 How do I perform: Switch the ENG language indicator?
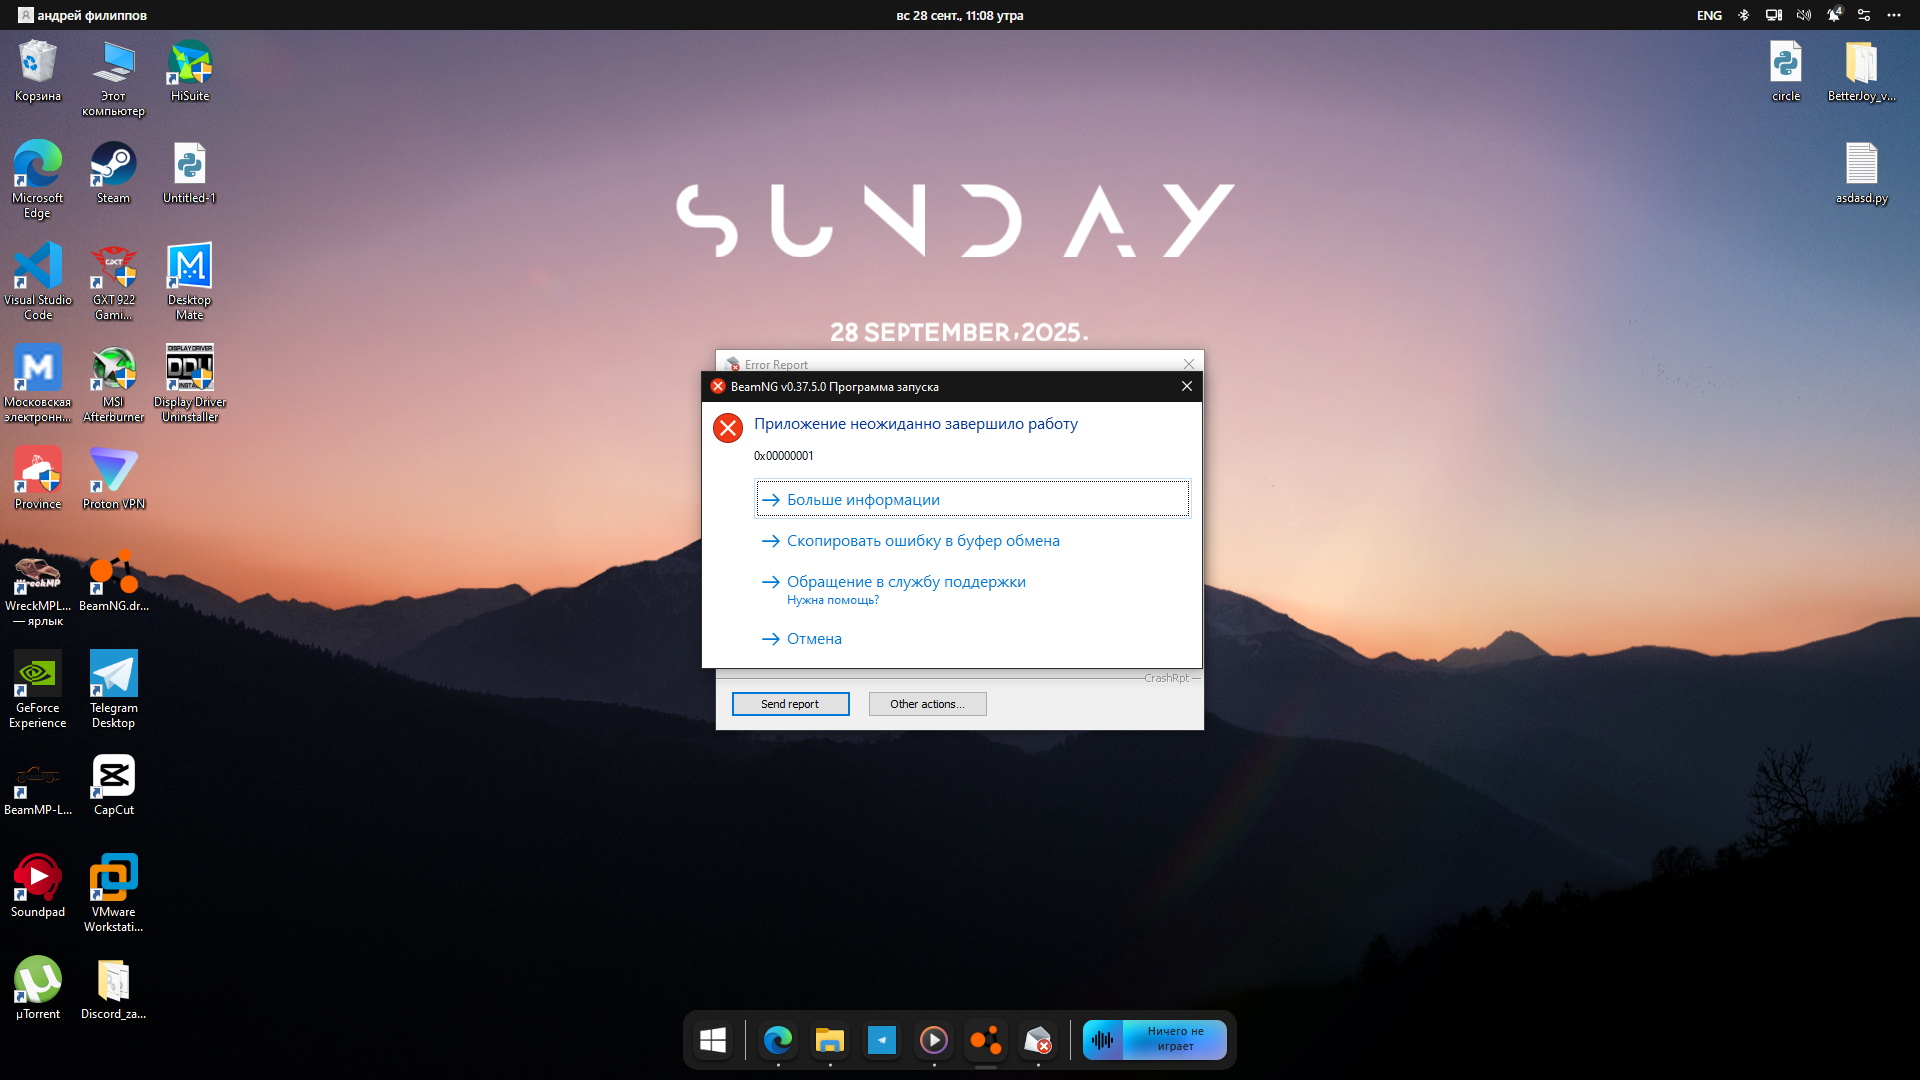click(x=1709, y=15)
